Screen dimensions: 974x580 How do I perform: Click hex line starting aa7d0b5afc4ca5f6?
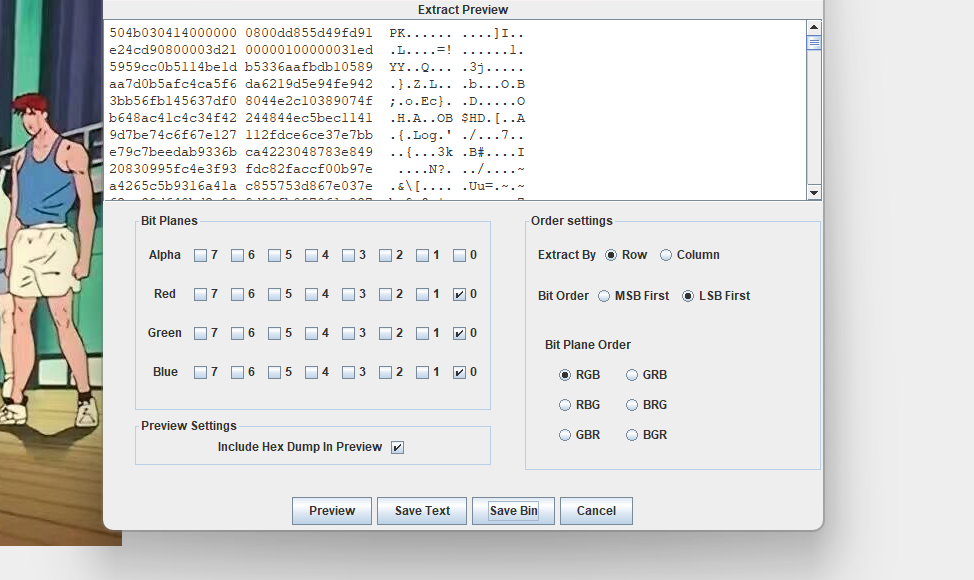[x=317, y=84]
